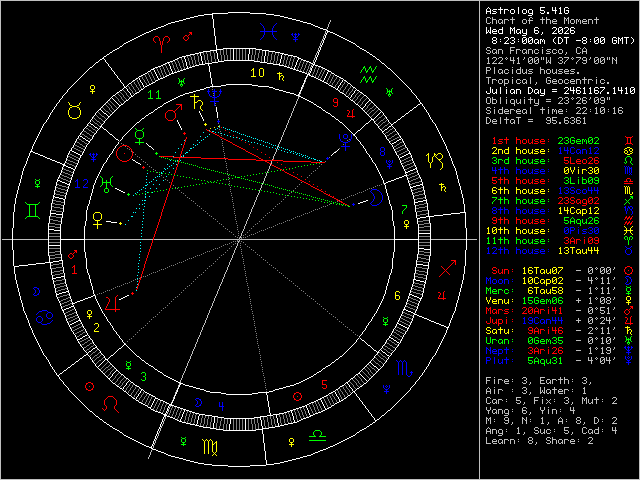Click the Gemini glyph ending the 1st house row
The width and height of the screenshot is (640, 480).
click(x=629, y=141)
